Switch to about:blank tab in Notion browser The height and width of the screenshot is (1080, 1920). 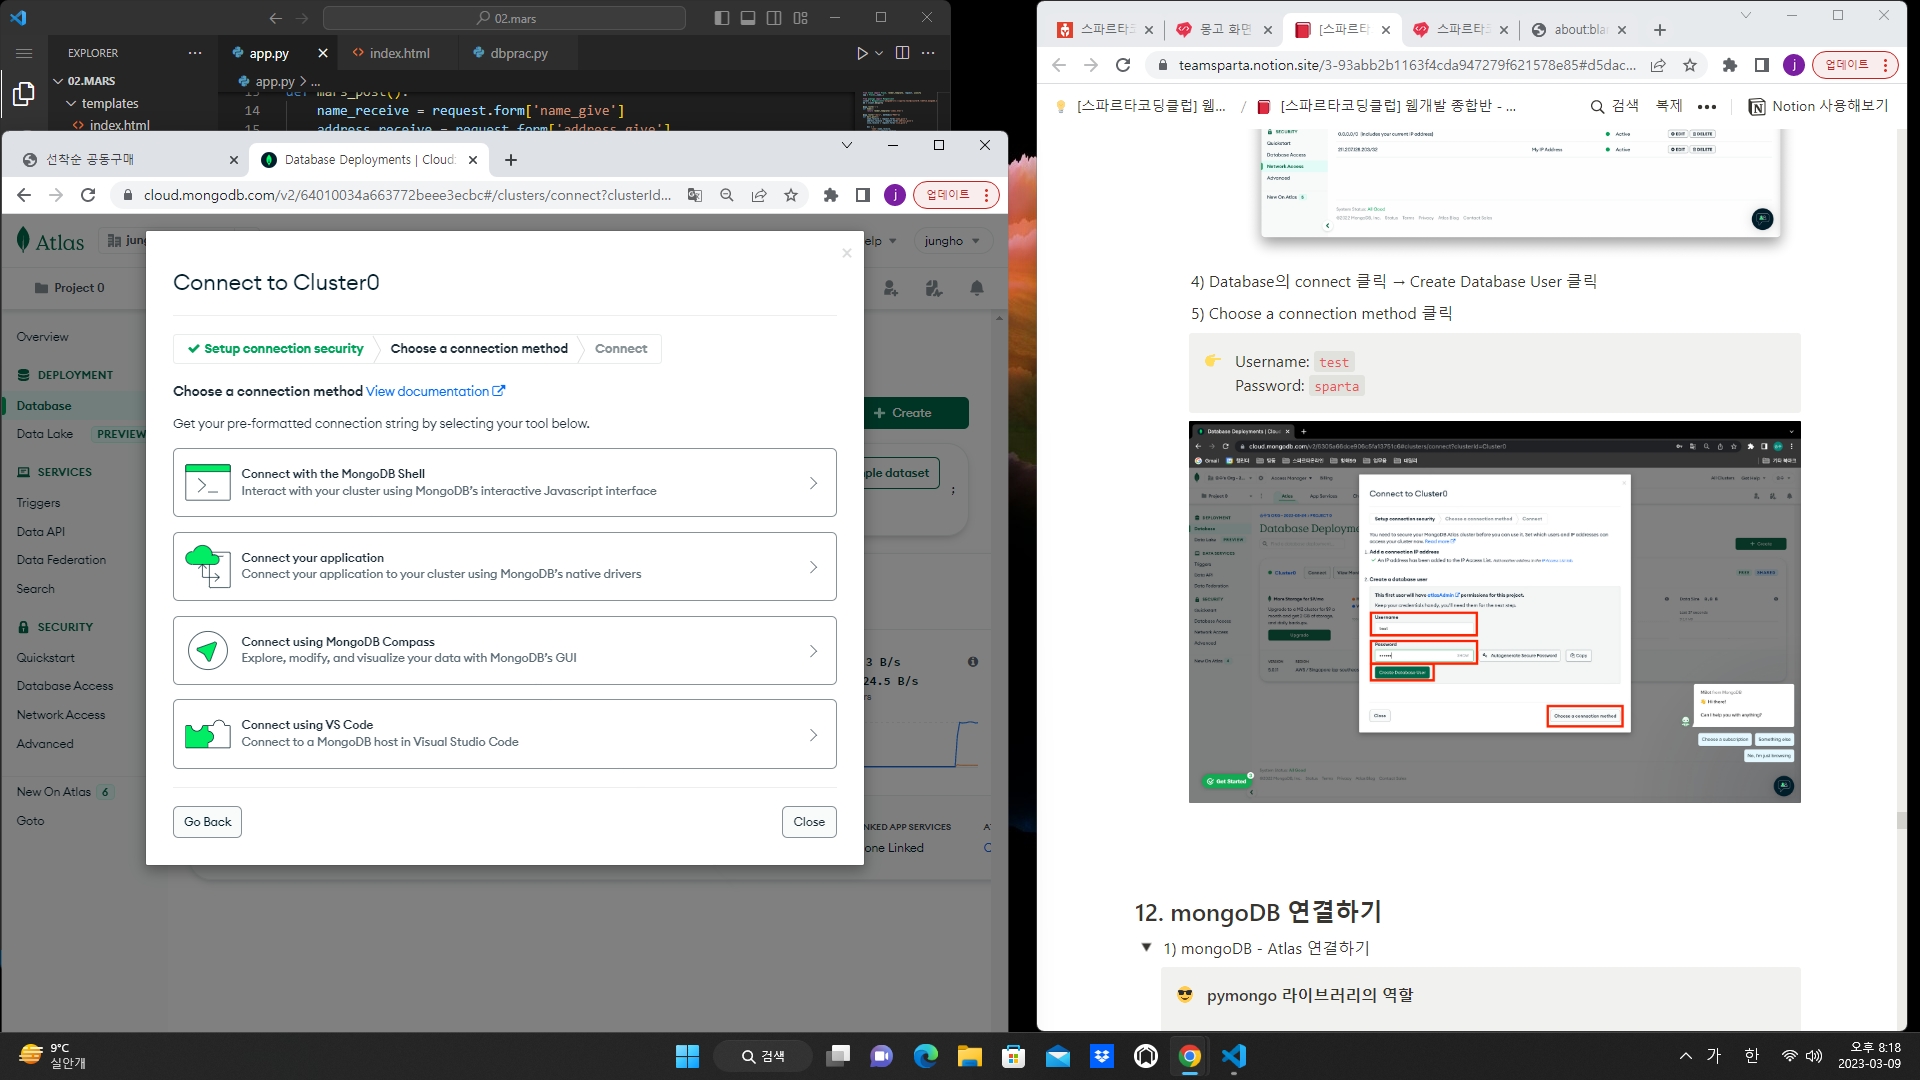tap(1578, 30)
